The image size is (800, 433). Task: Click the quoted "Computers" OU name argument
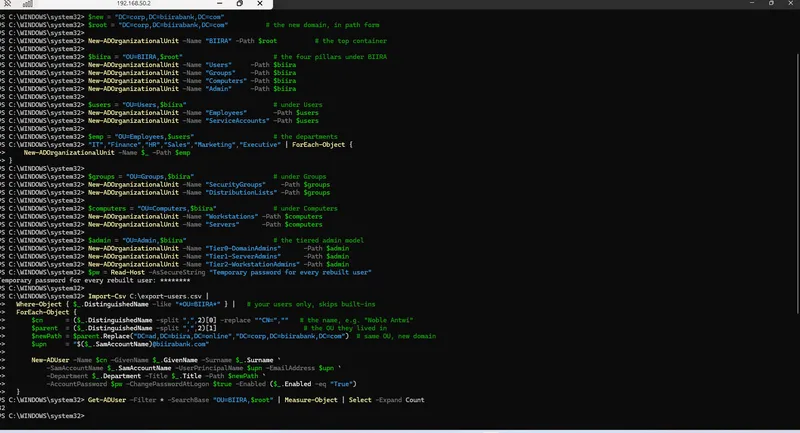(226, 81)
